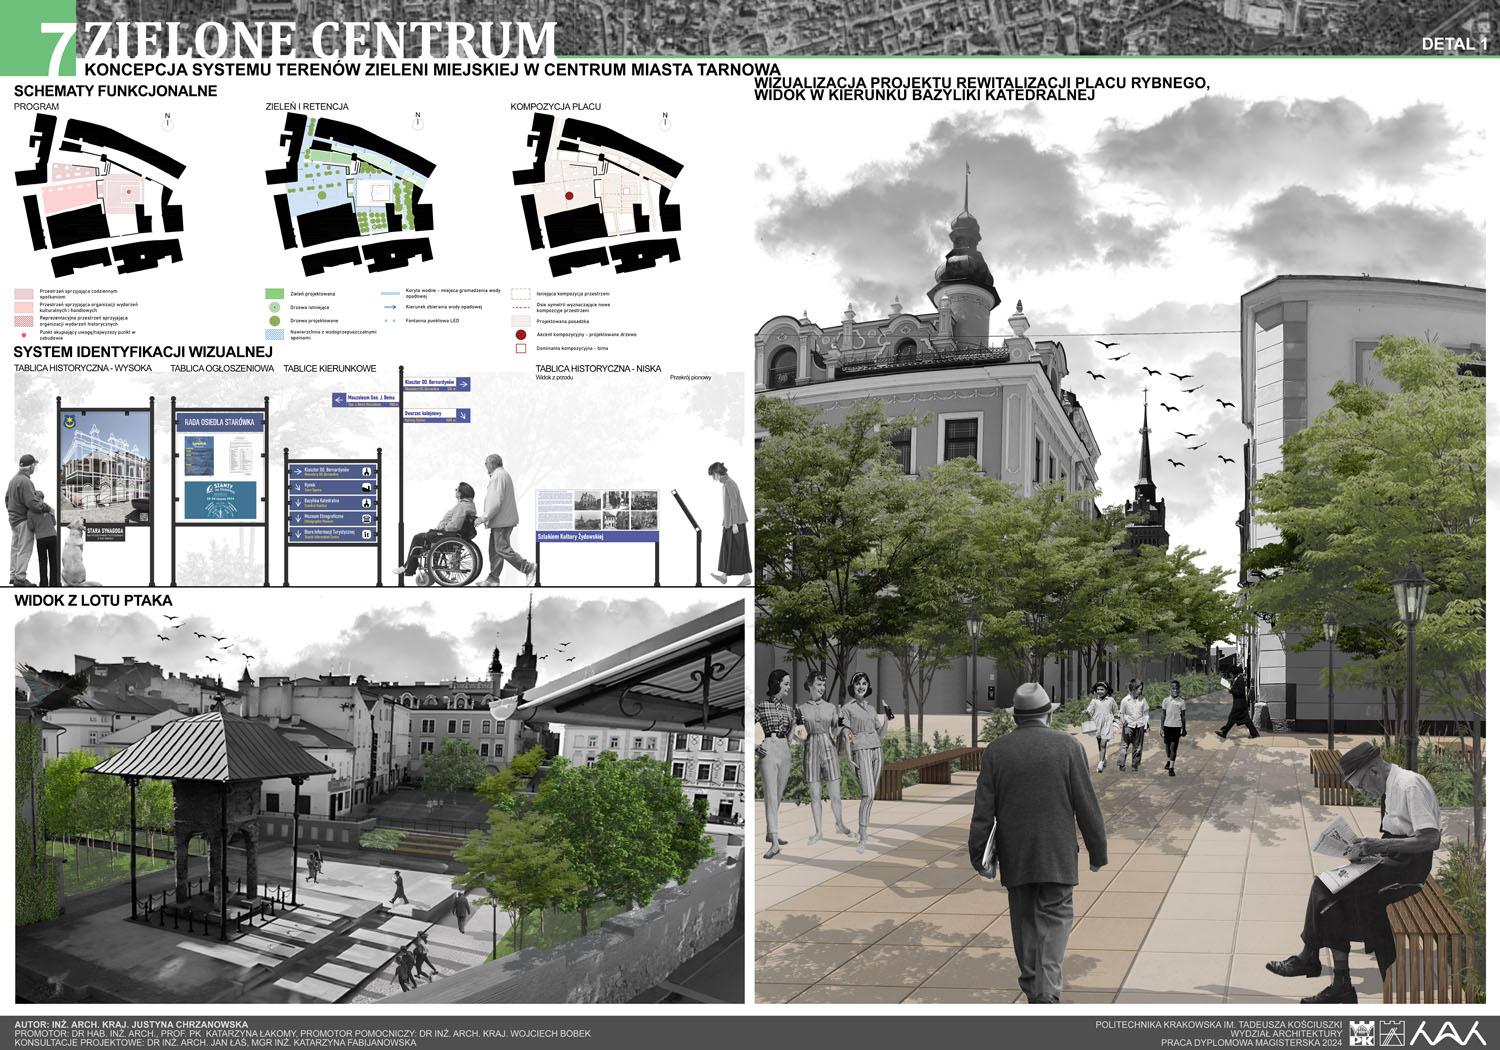Click the north arrow on Program diagram

(167, 121)
